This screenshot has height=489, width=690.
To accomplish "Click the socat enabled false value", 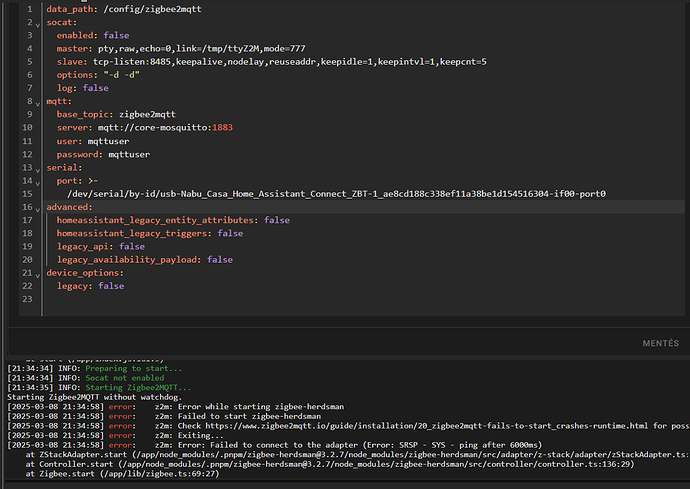I will tap(116, 36).
